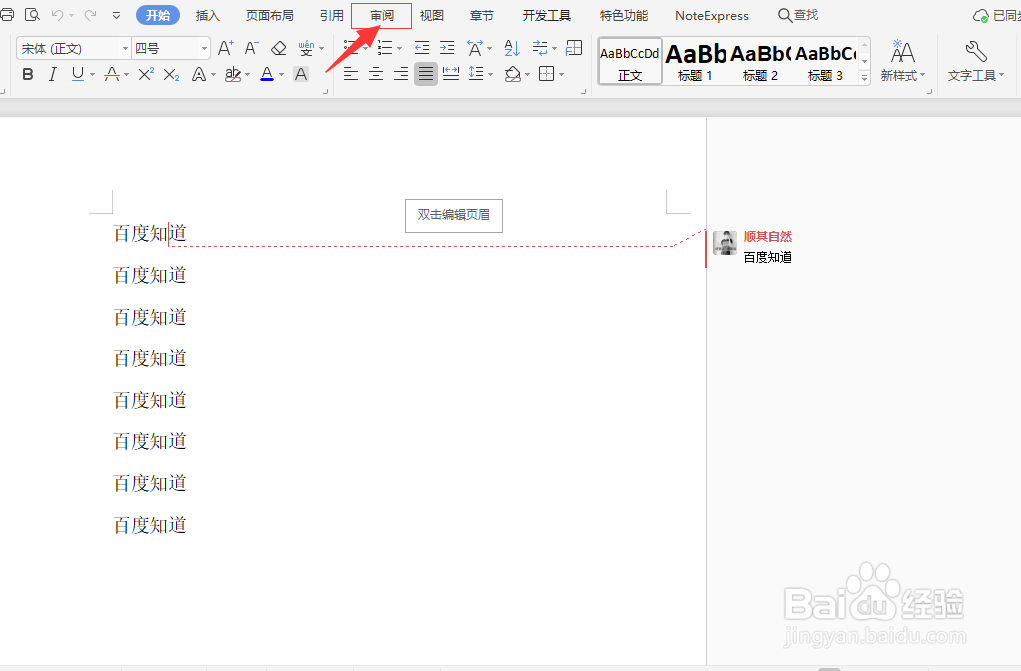Apply blue font color A

267,74
